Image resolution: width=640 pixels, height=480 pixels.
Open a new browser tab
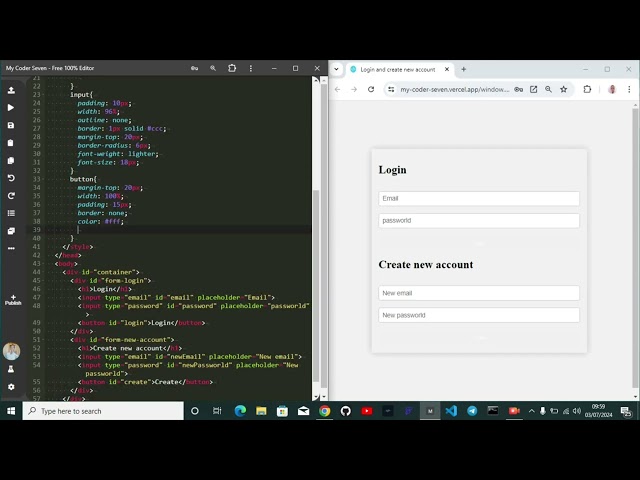[x=464, y=69]
